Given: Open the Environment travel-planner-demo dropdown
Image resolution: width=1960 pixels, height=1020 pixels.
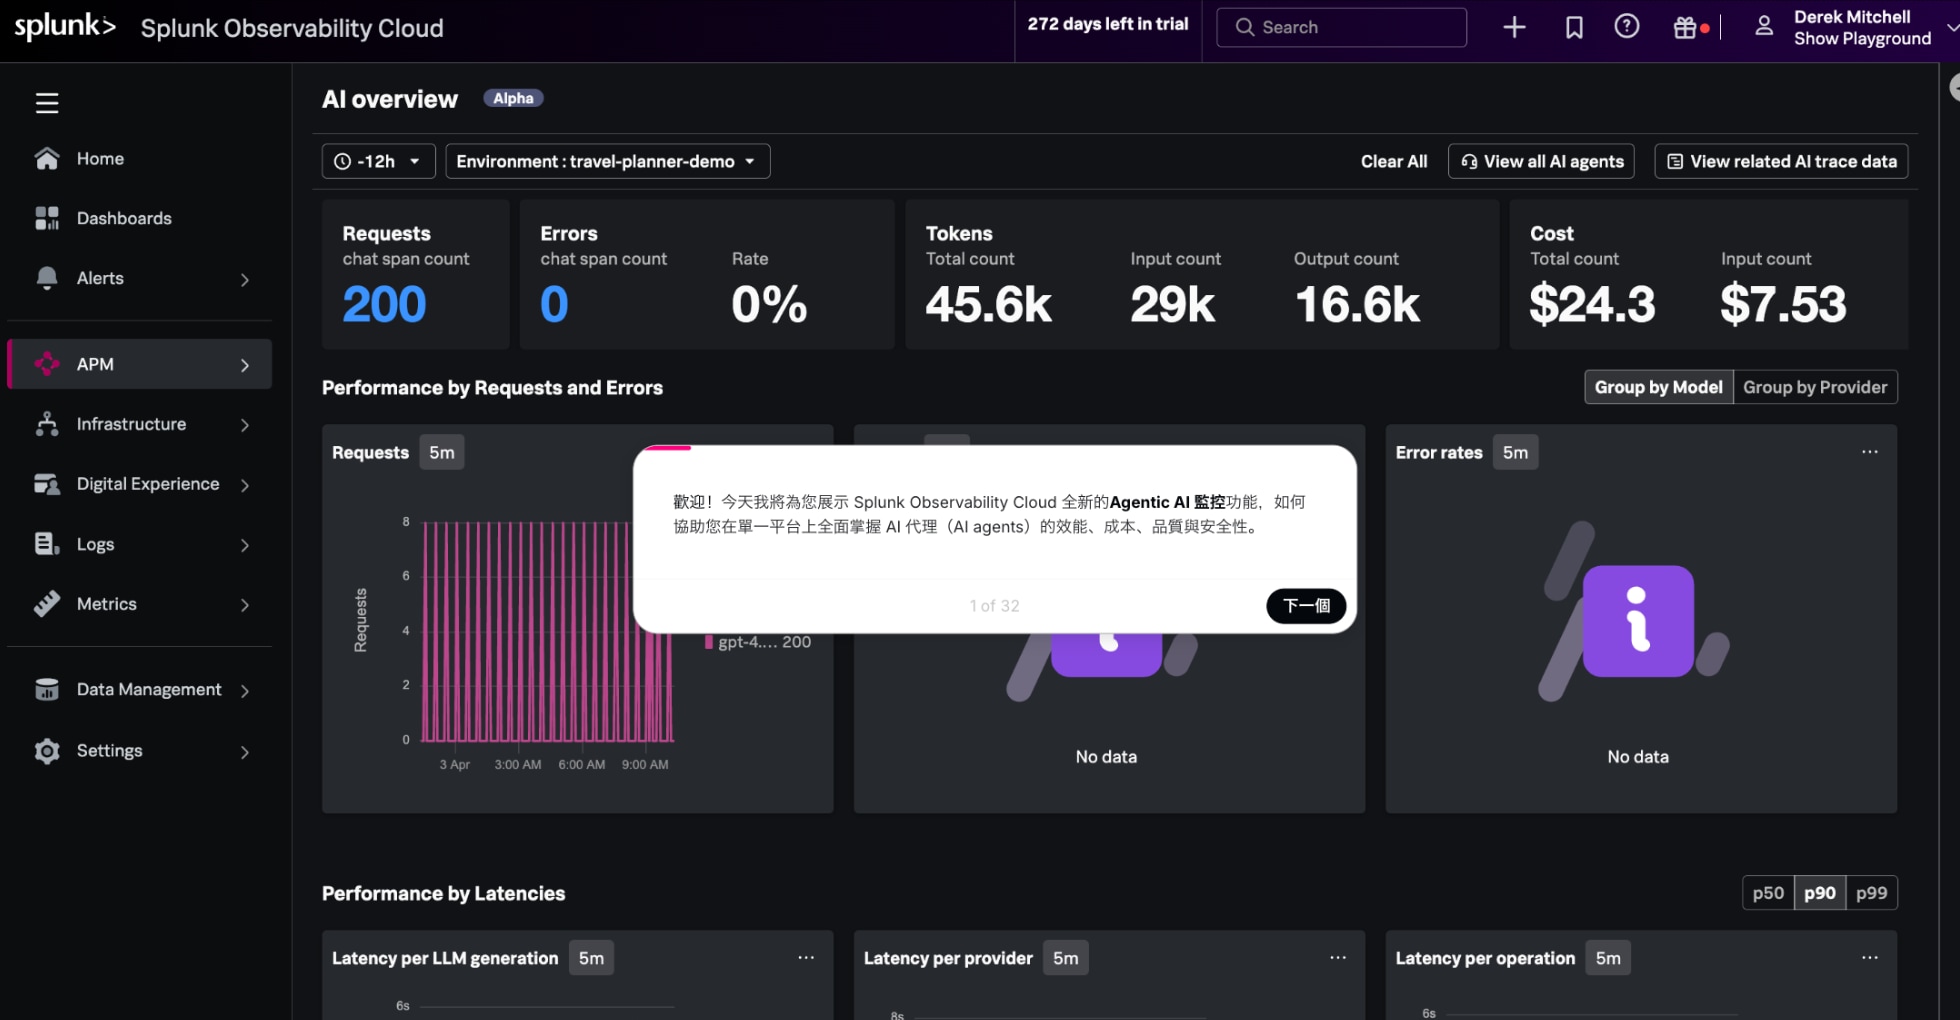Looking at the screenshot, I should (607, 161).
